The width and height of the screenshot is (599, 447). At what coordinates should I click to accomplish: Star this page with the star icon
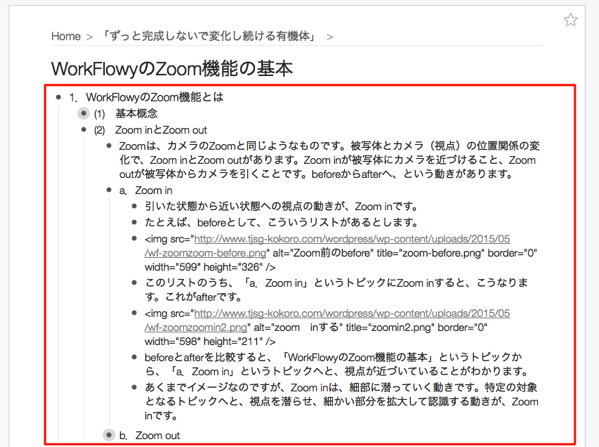pos(570,19)
